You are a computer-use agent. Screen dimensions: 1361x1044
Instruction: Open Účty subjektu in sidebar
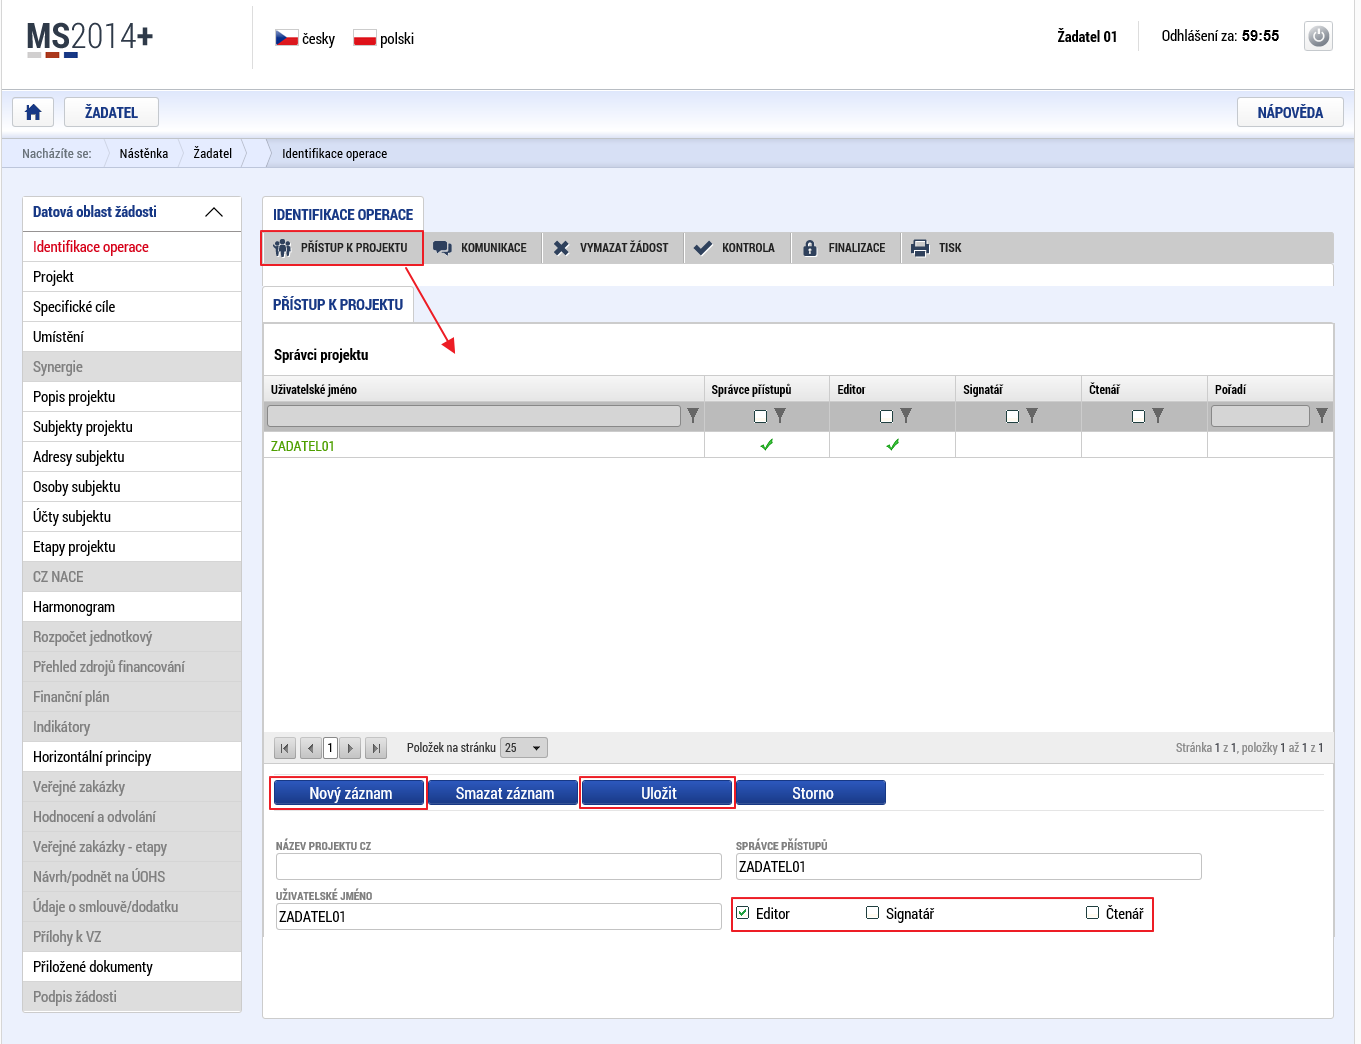tap(132, 517)
